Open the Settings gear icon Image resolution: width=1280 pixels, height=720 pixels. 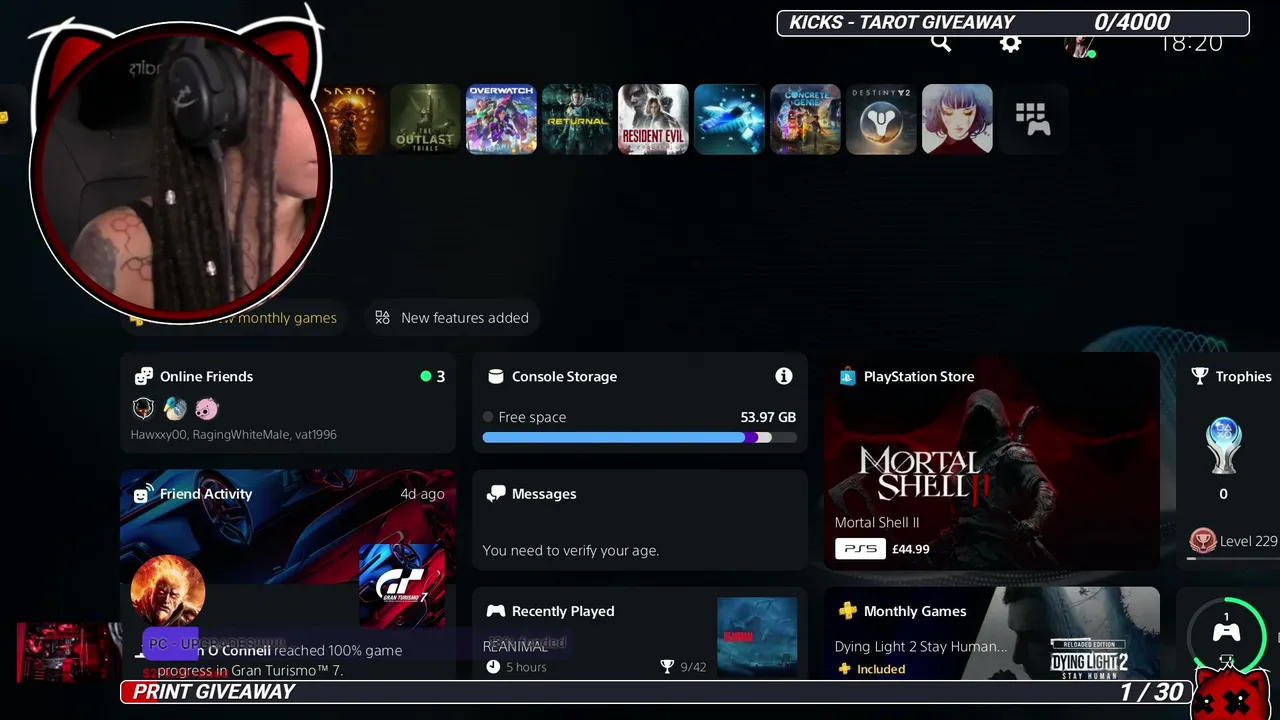coord(1011,44)
